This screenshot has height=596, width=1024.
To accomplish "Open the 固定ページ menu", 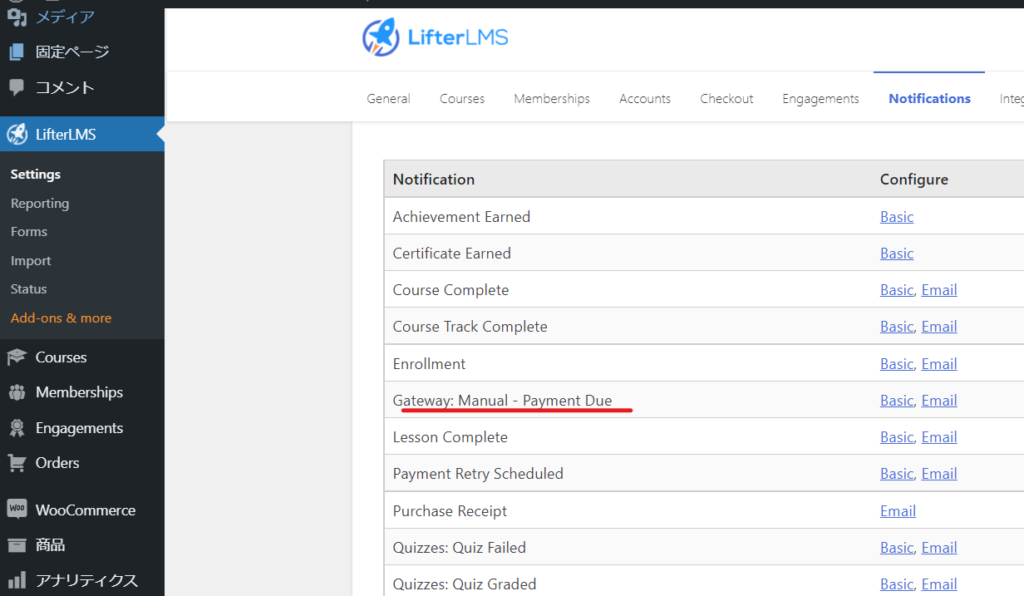I will [x=72, y=52].
